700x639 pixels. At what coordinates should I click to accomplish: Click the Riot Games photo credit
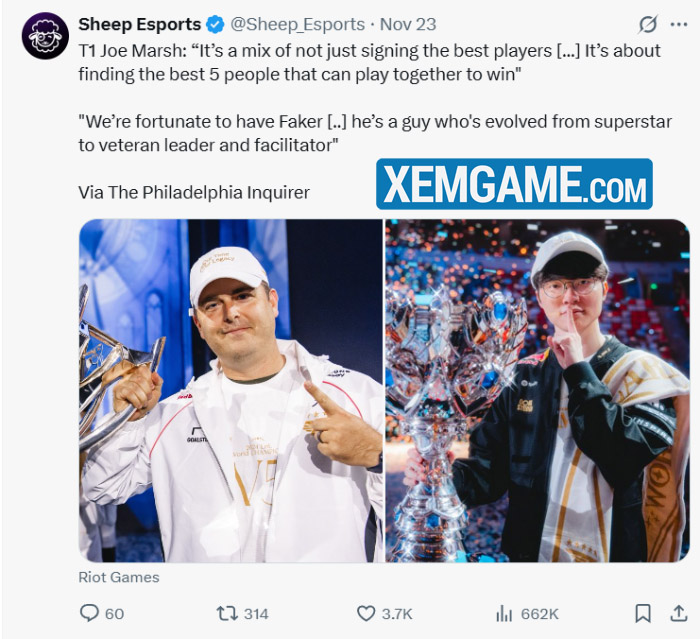119,577
